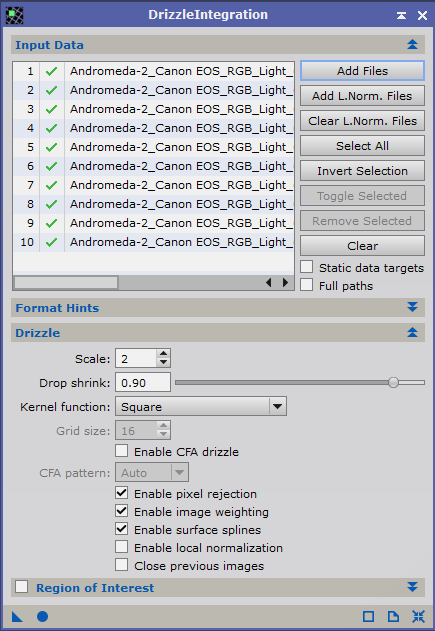Viewport: 435px width, 631px height.
Task: Click the Add Files button
Action: click(x=362, y=71)
